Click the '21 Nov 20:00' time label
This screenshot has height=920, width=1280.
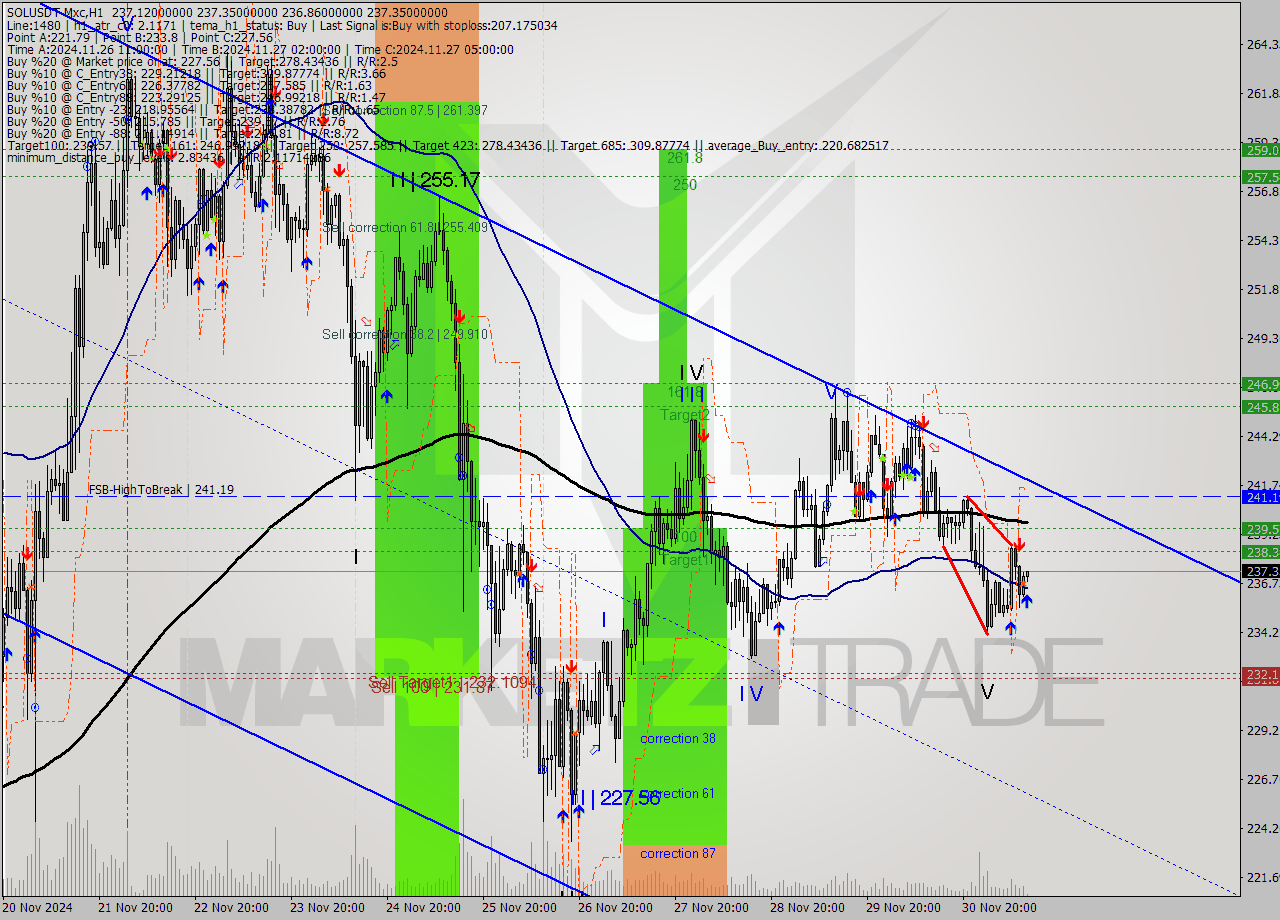[x=134, y=908]
